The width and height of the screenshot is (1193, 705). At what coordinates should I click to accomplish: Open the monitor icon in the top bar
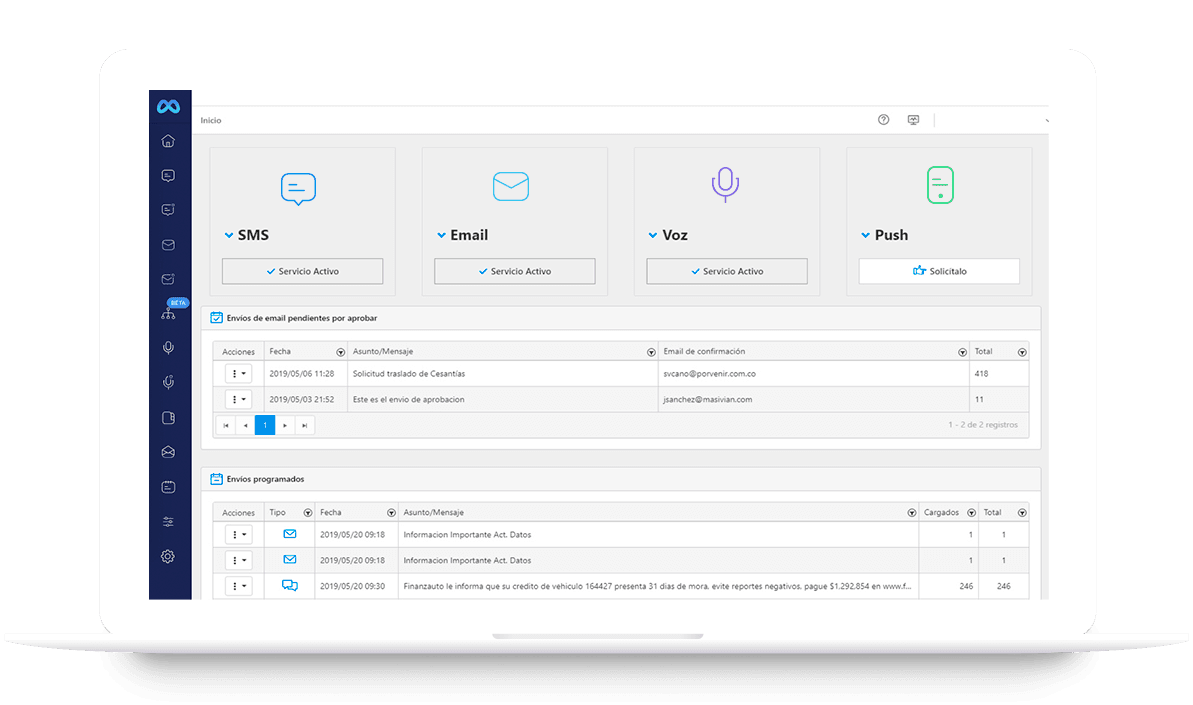tap(913, 119)
